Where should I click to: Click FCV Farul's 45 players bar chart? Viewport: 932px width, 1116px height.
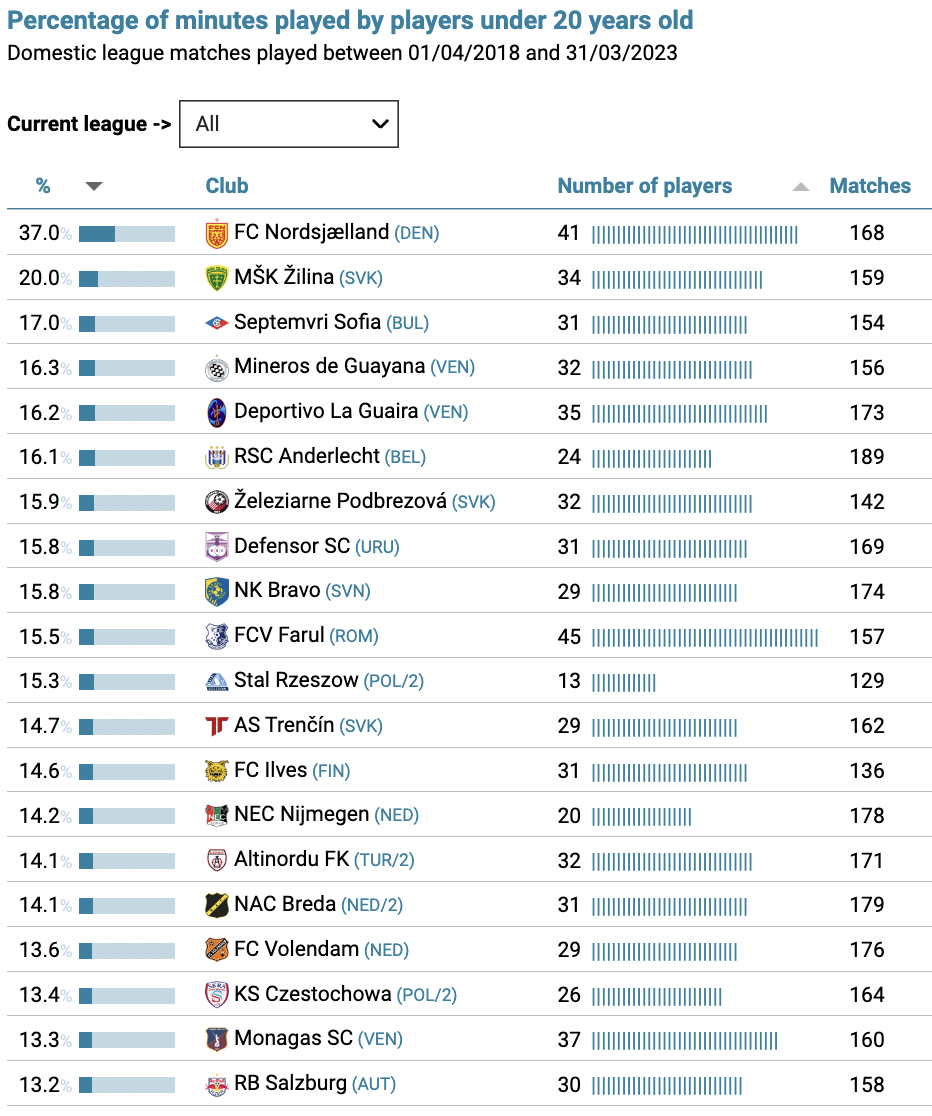pyautogui.click(x=705, y=638)
